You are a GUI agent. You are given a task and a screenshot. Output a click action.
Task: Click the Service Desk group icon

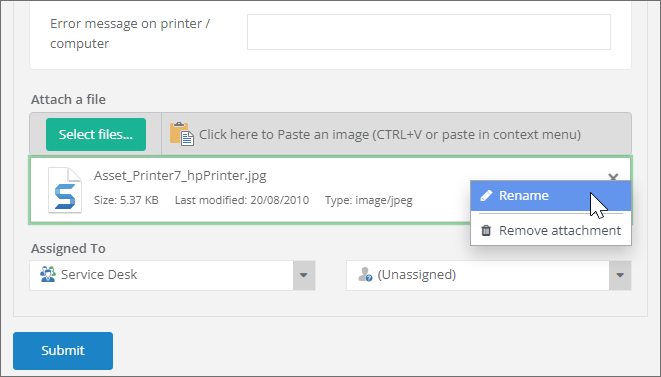tap(48, 275)
